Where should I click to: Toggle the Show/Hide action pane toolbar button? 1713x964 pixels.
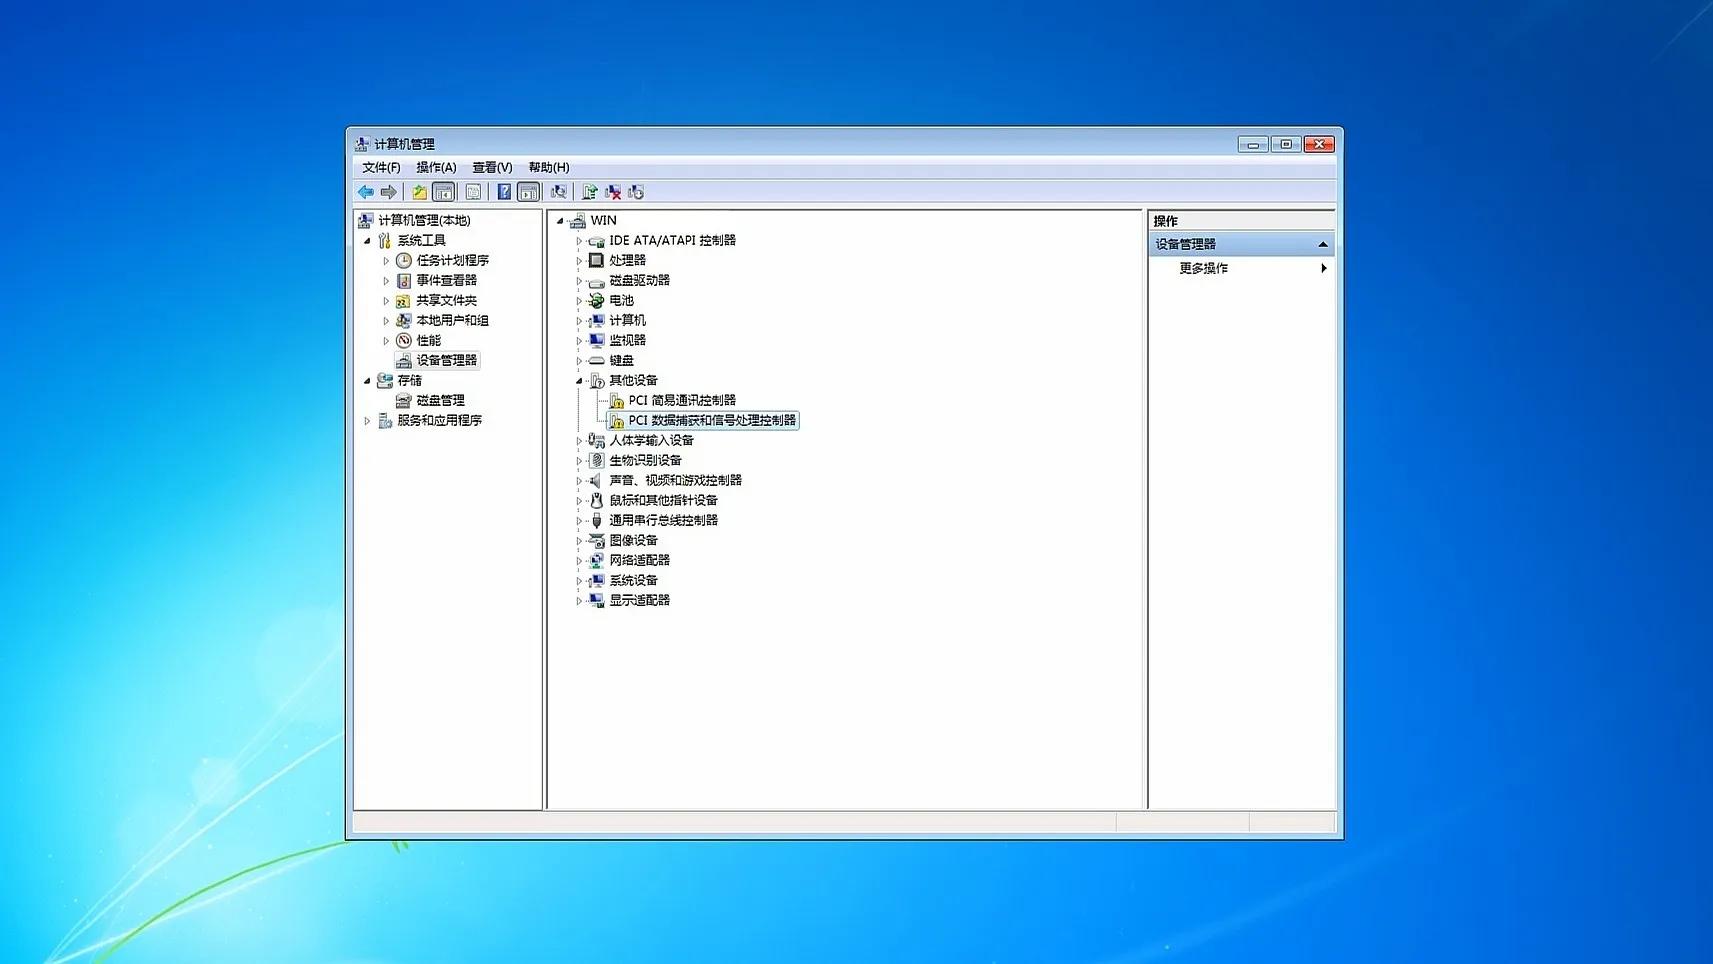coord(528,192)
